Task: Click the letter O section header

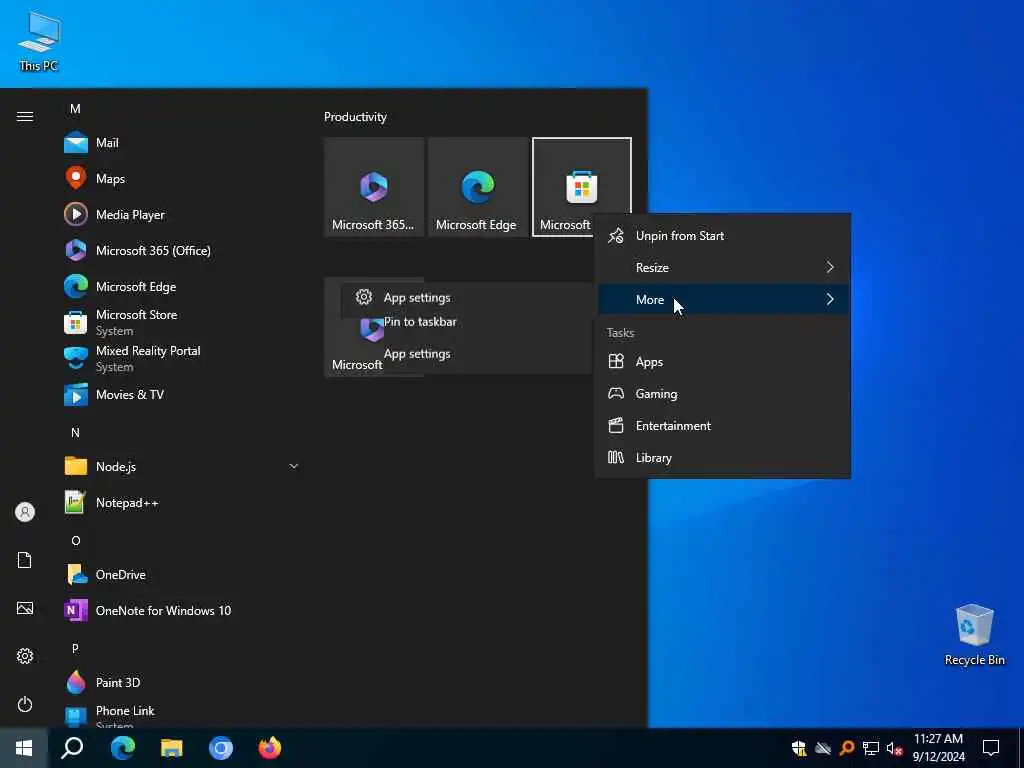Action: (76, 541)
